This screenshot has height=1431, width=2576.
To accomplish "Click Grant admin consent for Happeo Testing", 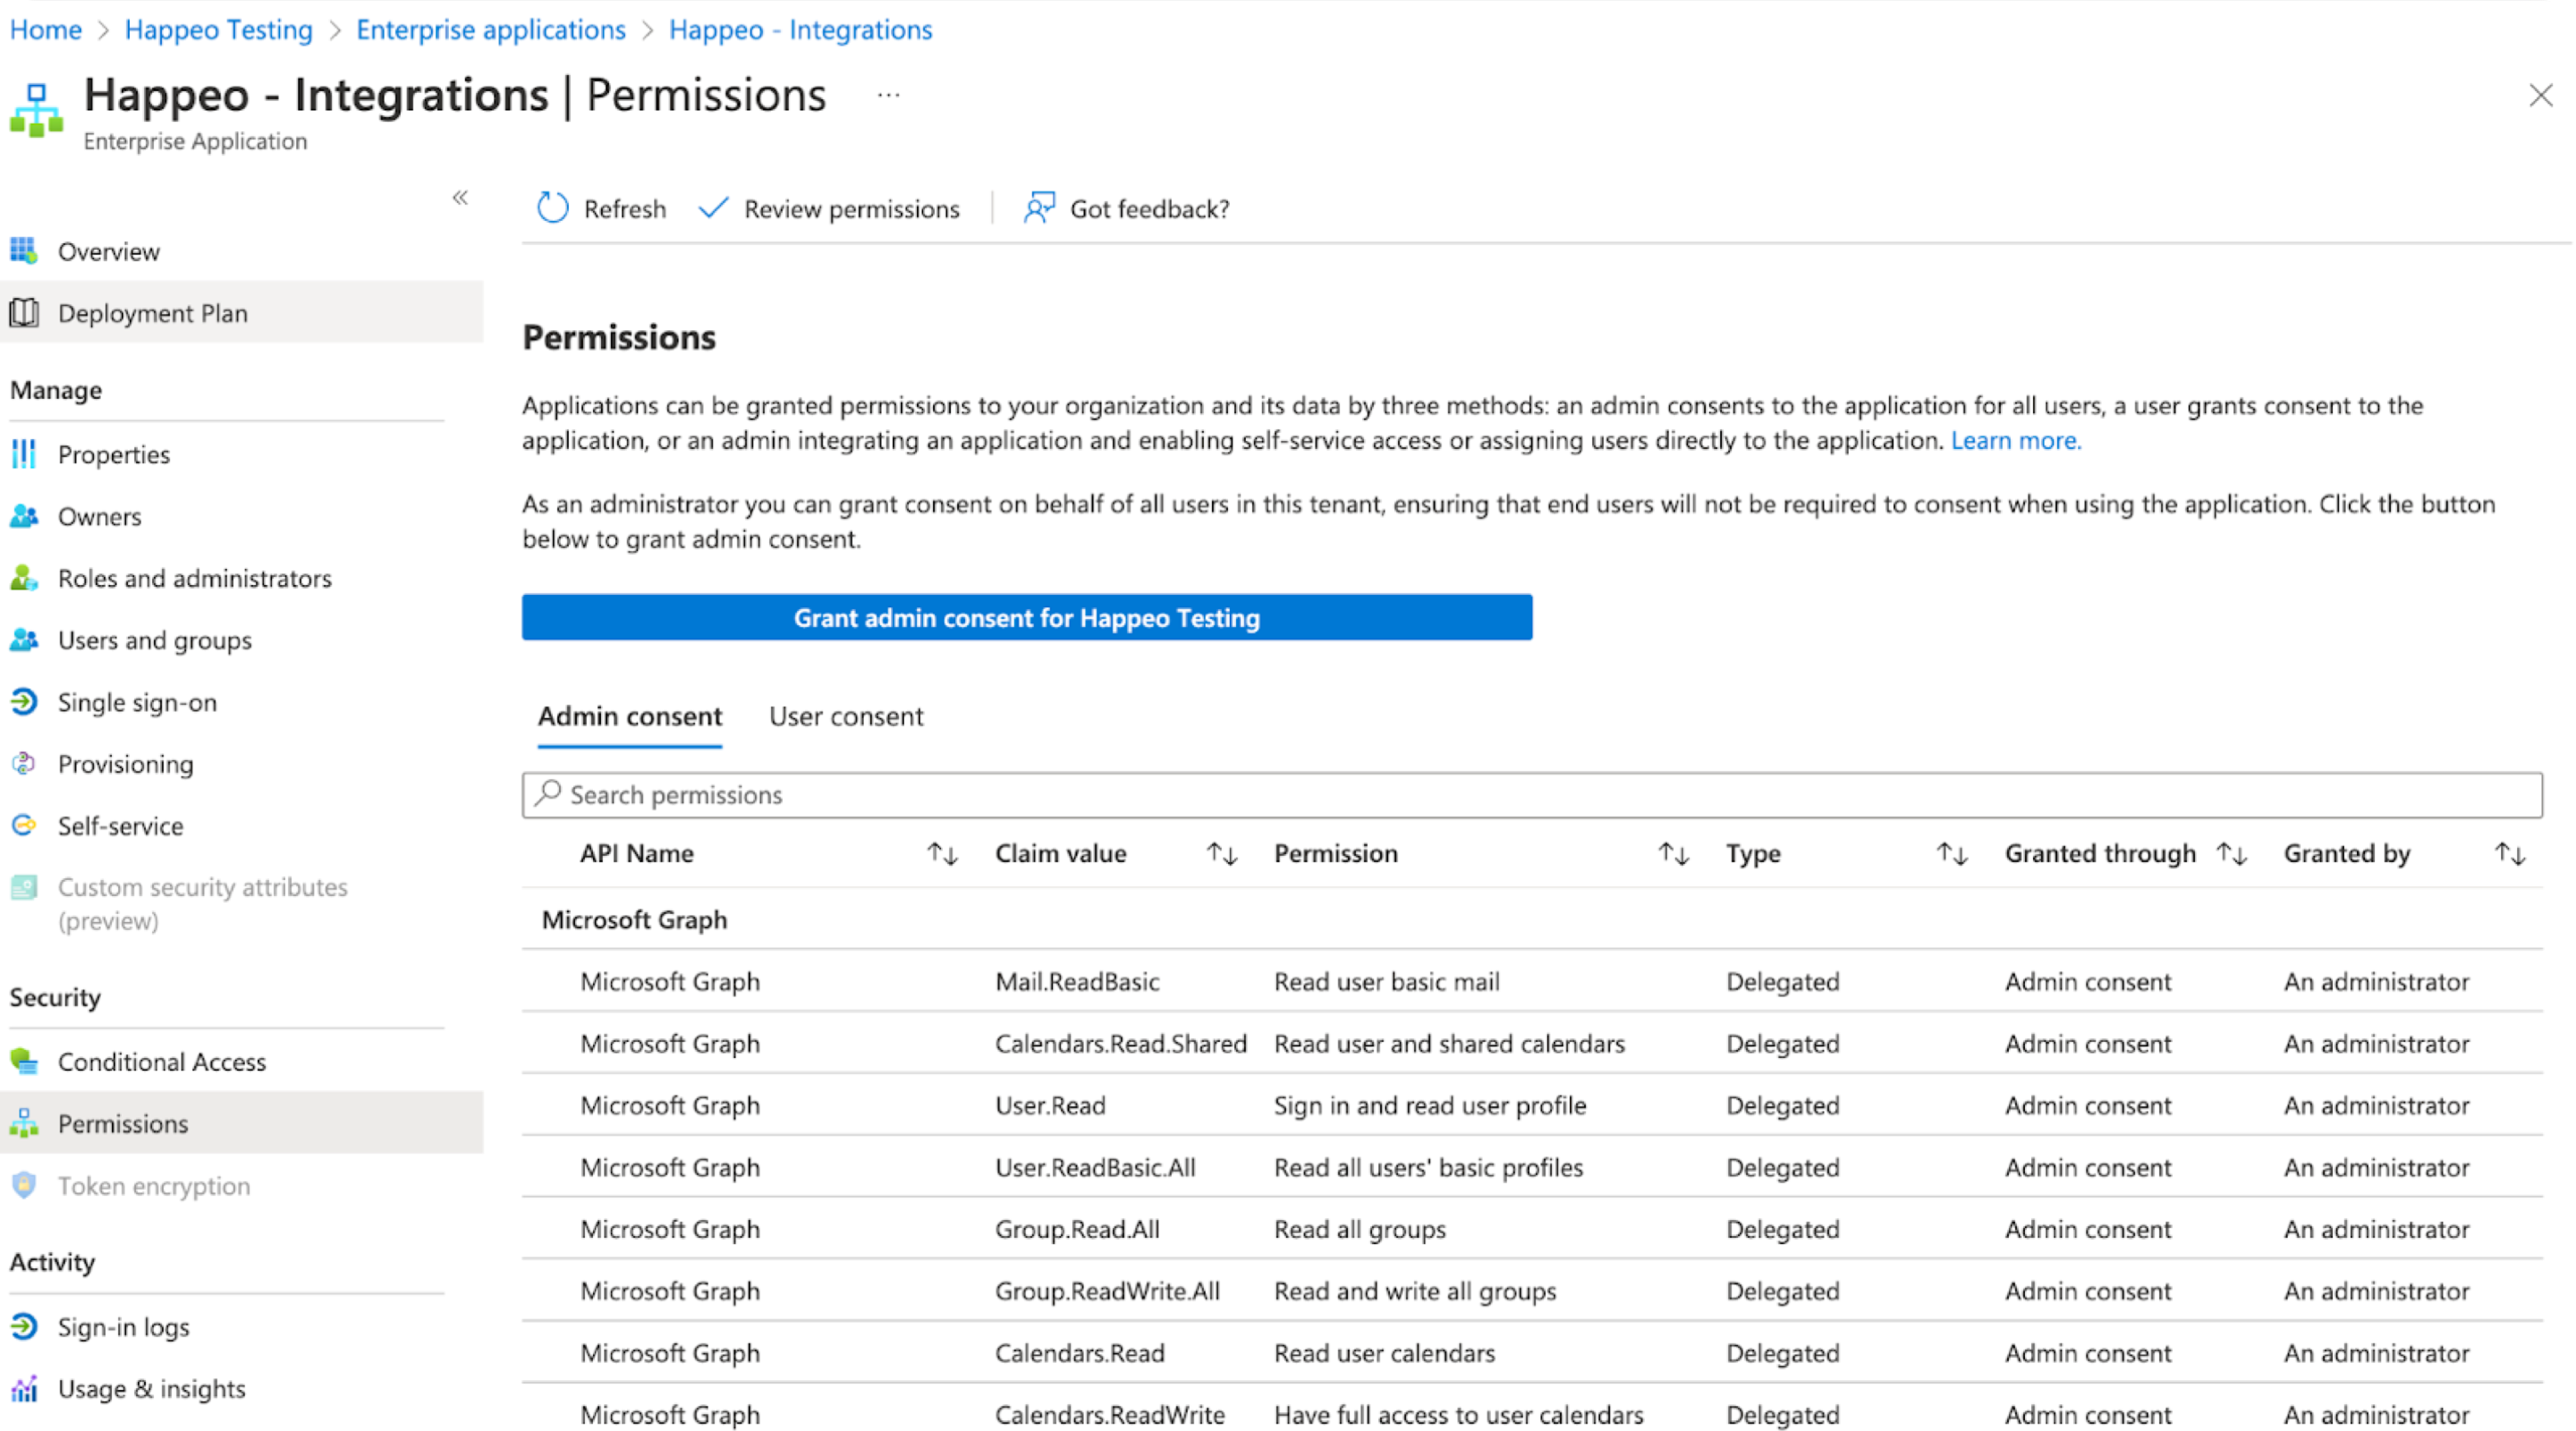I will 1026,617.
